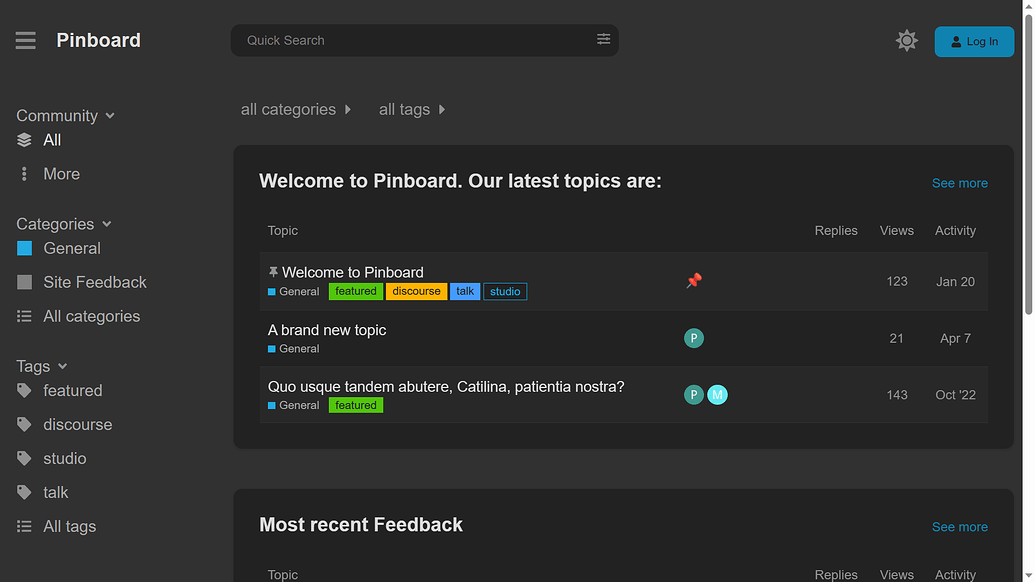Open the all categories dropdown

296,109
